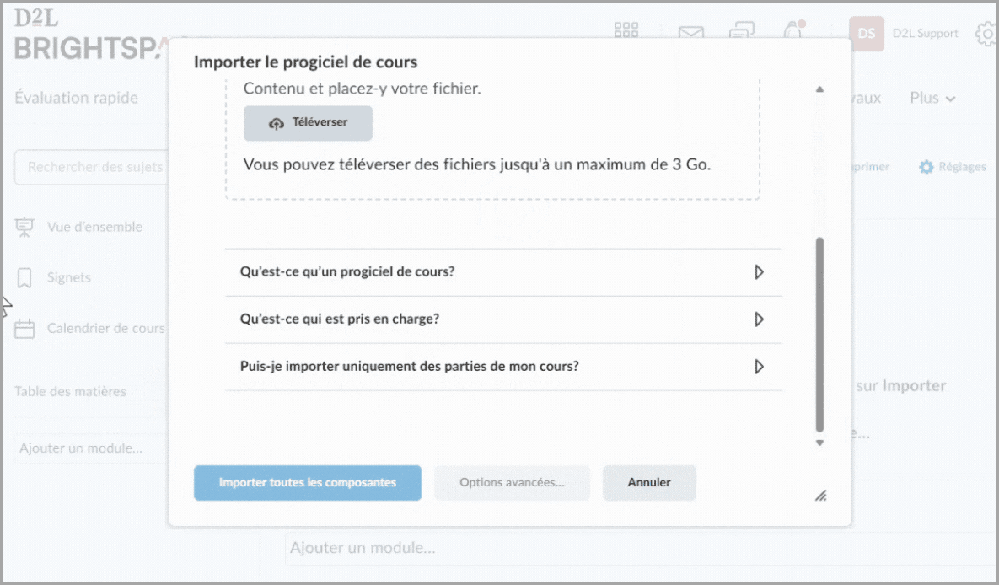This screenshot has height=585, width=999.
Task: Click the Téléverser upload button
Action: click(x=307, y=123)
